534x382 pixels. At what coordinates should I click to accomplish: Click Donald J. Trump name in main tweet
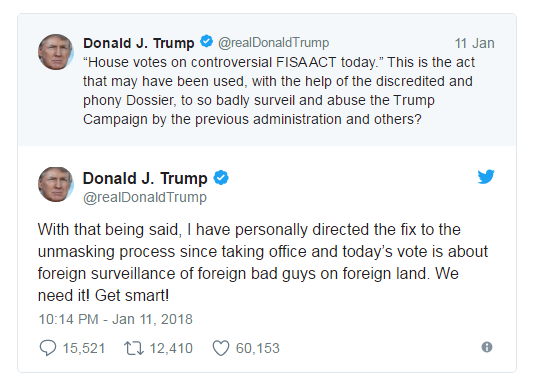(145, 178)
